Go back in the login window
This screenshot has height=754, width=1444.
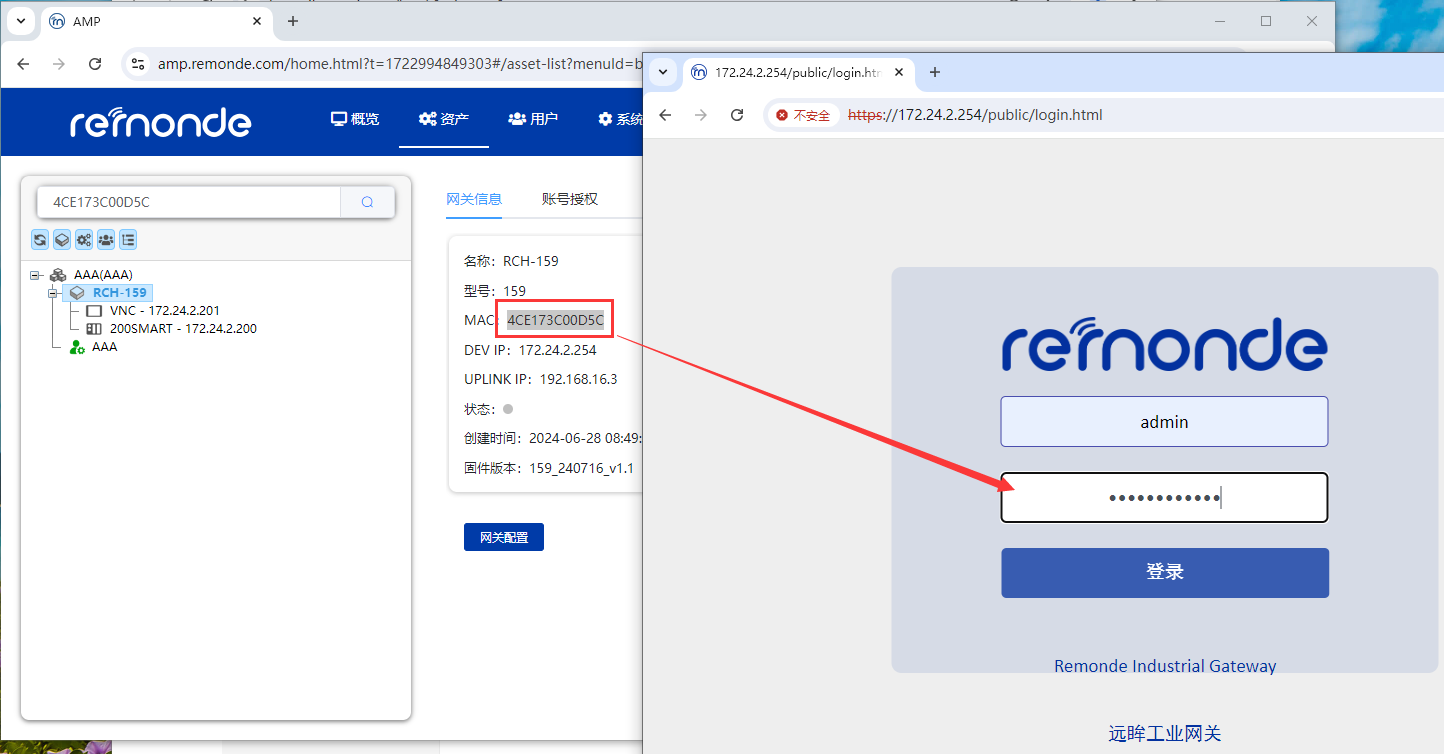point(665,115)
